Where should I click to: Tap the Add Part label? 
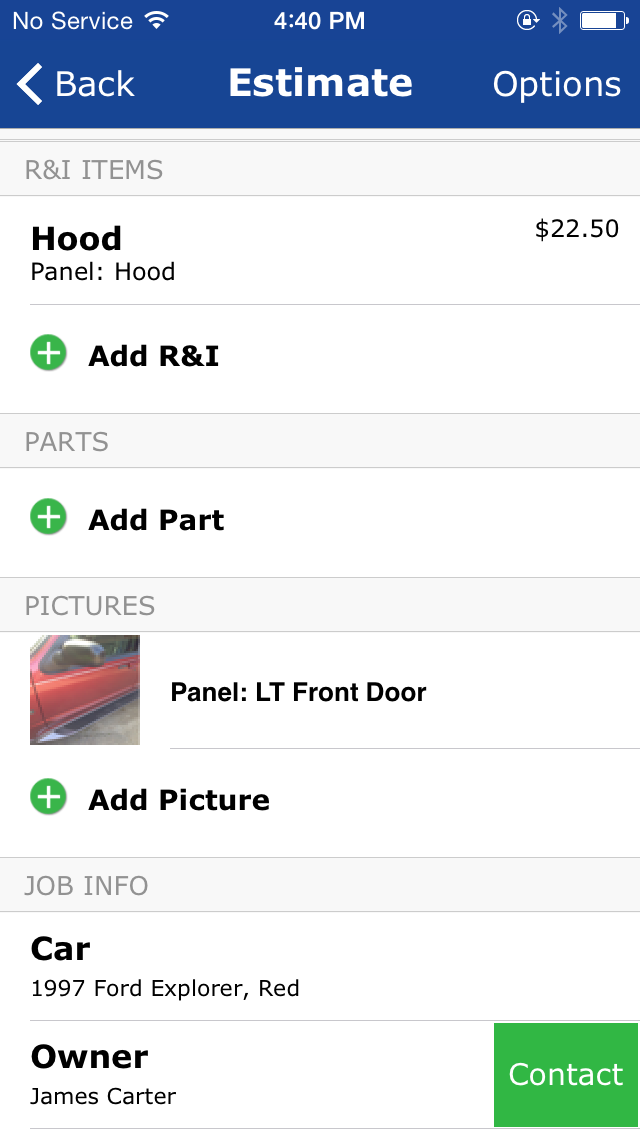pyautogui.click(x=157, y=520)
